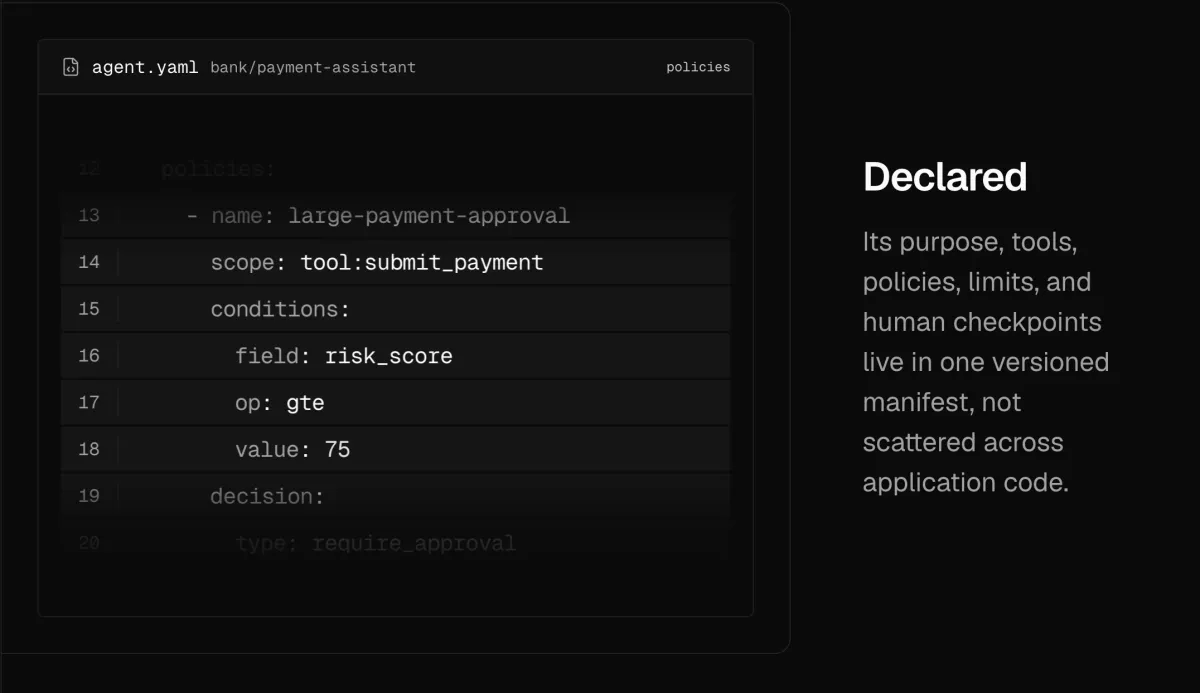Click line number 19 in the gutter
This screenshot has height=693, width=1200.
[89, 496]
